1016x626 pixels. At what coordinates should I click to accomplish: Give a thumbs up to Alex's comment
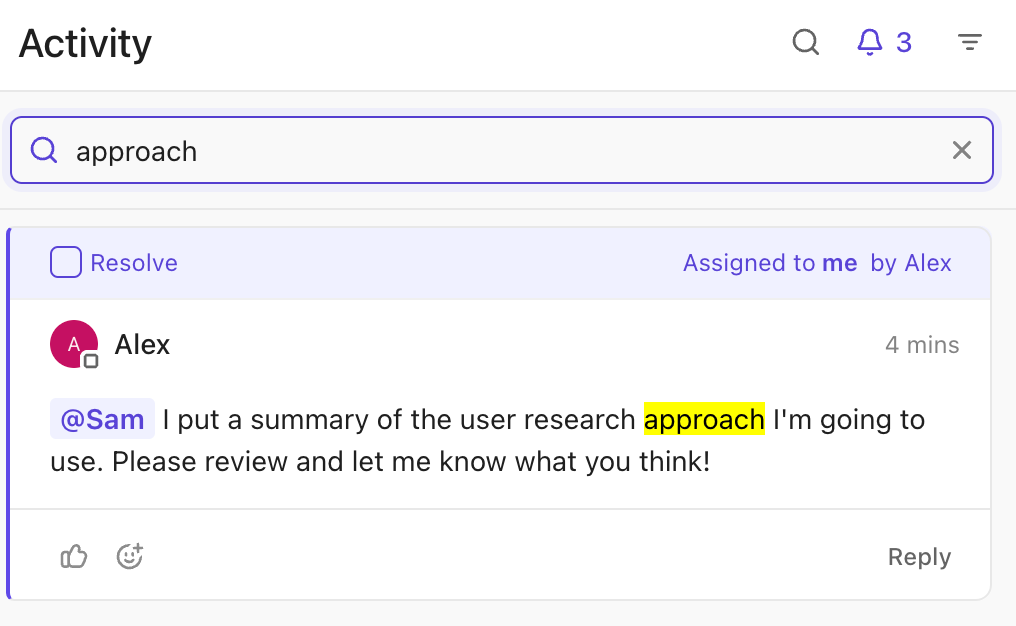(x=73, y=556)
